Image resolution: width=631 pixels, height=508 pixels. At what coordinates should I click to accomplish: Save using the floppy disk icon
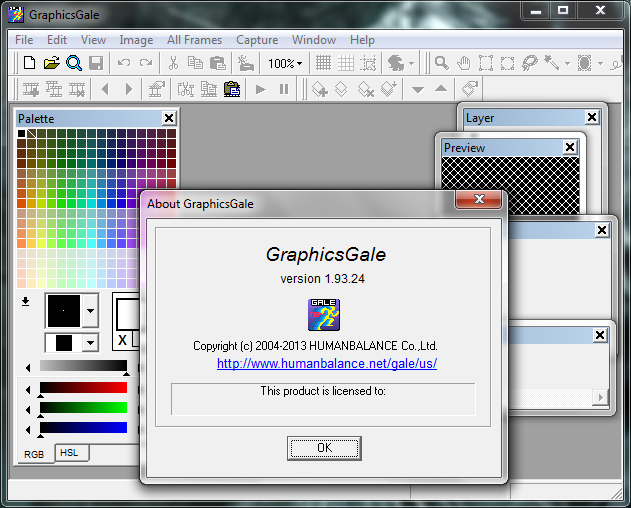point(96,63)
